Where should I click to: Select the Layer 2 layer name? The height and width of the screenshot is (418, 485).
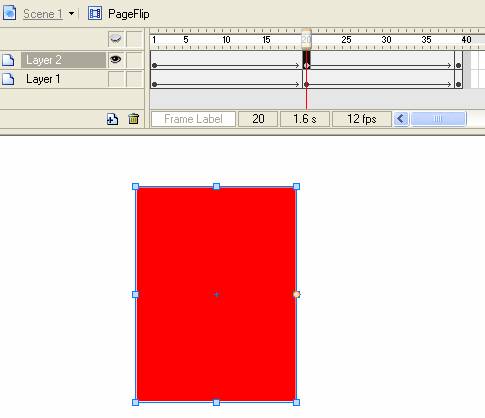[x=44, y=60]
